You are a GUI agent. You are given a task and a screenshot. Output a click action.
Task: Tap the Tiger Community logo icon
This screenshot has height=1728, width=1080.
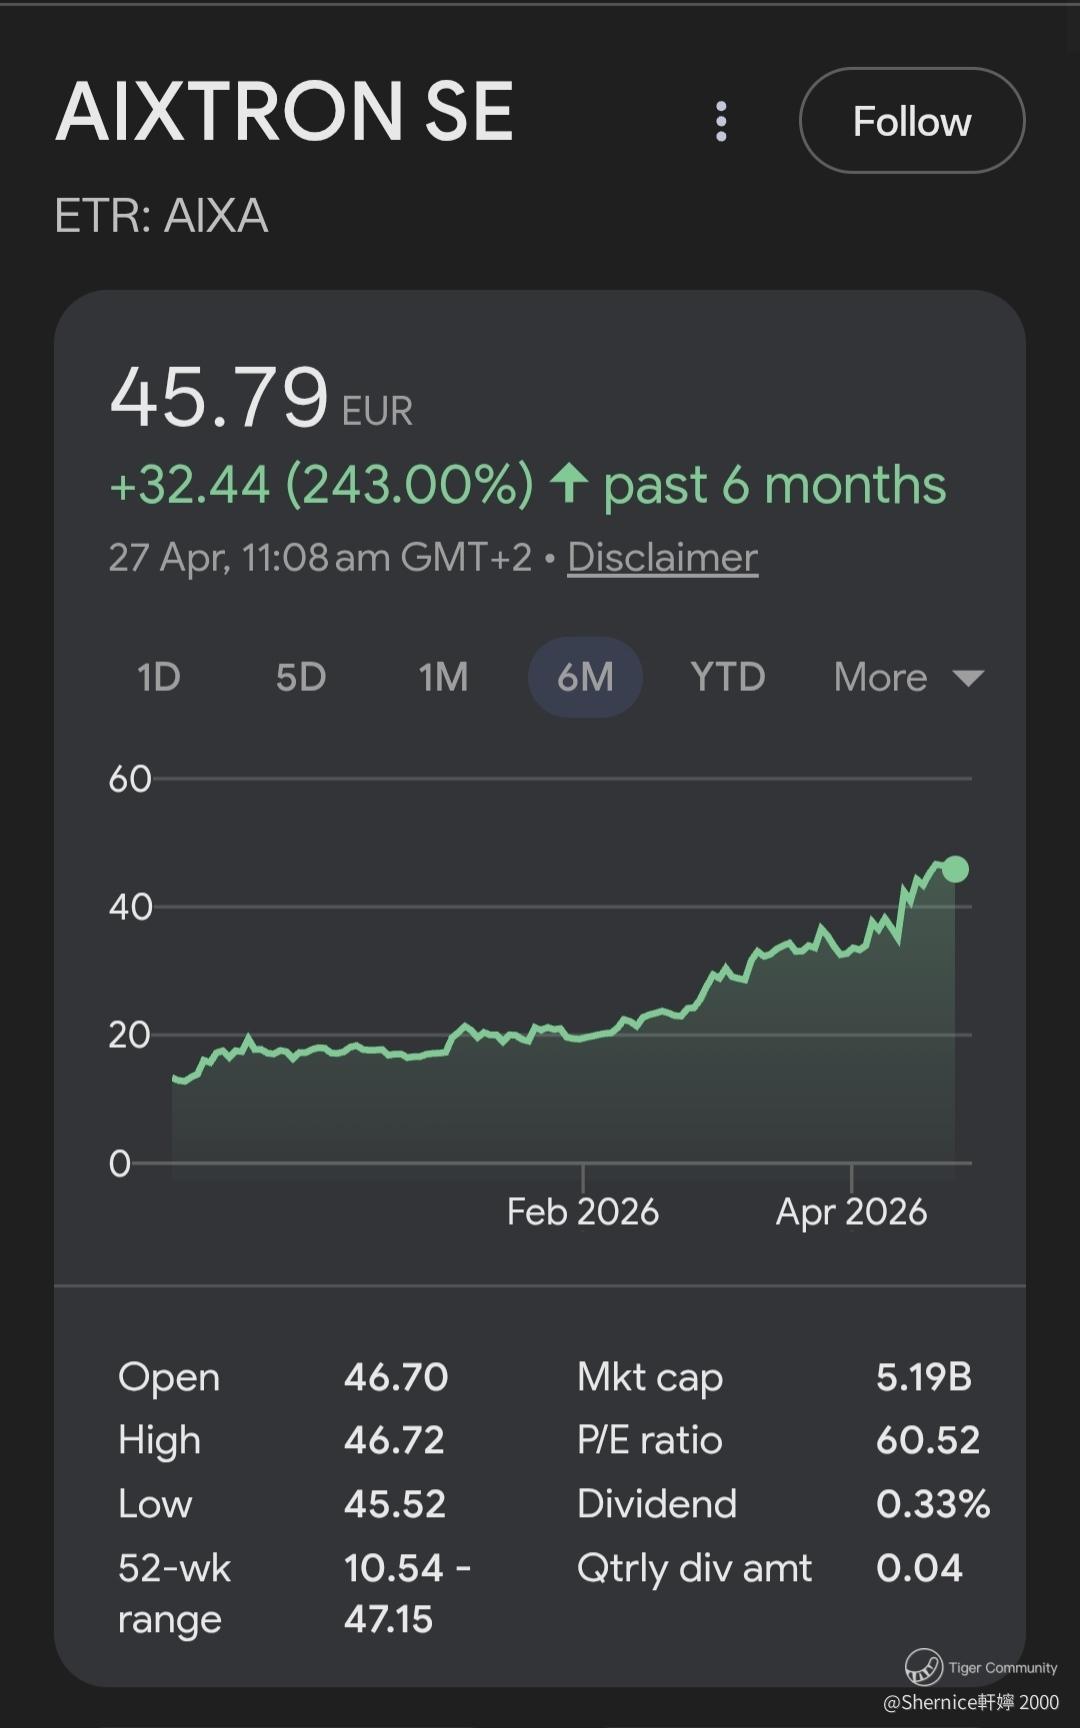[x=923, y=1667]
